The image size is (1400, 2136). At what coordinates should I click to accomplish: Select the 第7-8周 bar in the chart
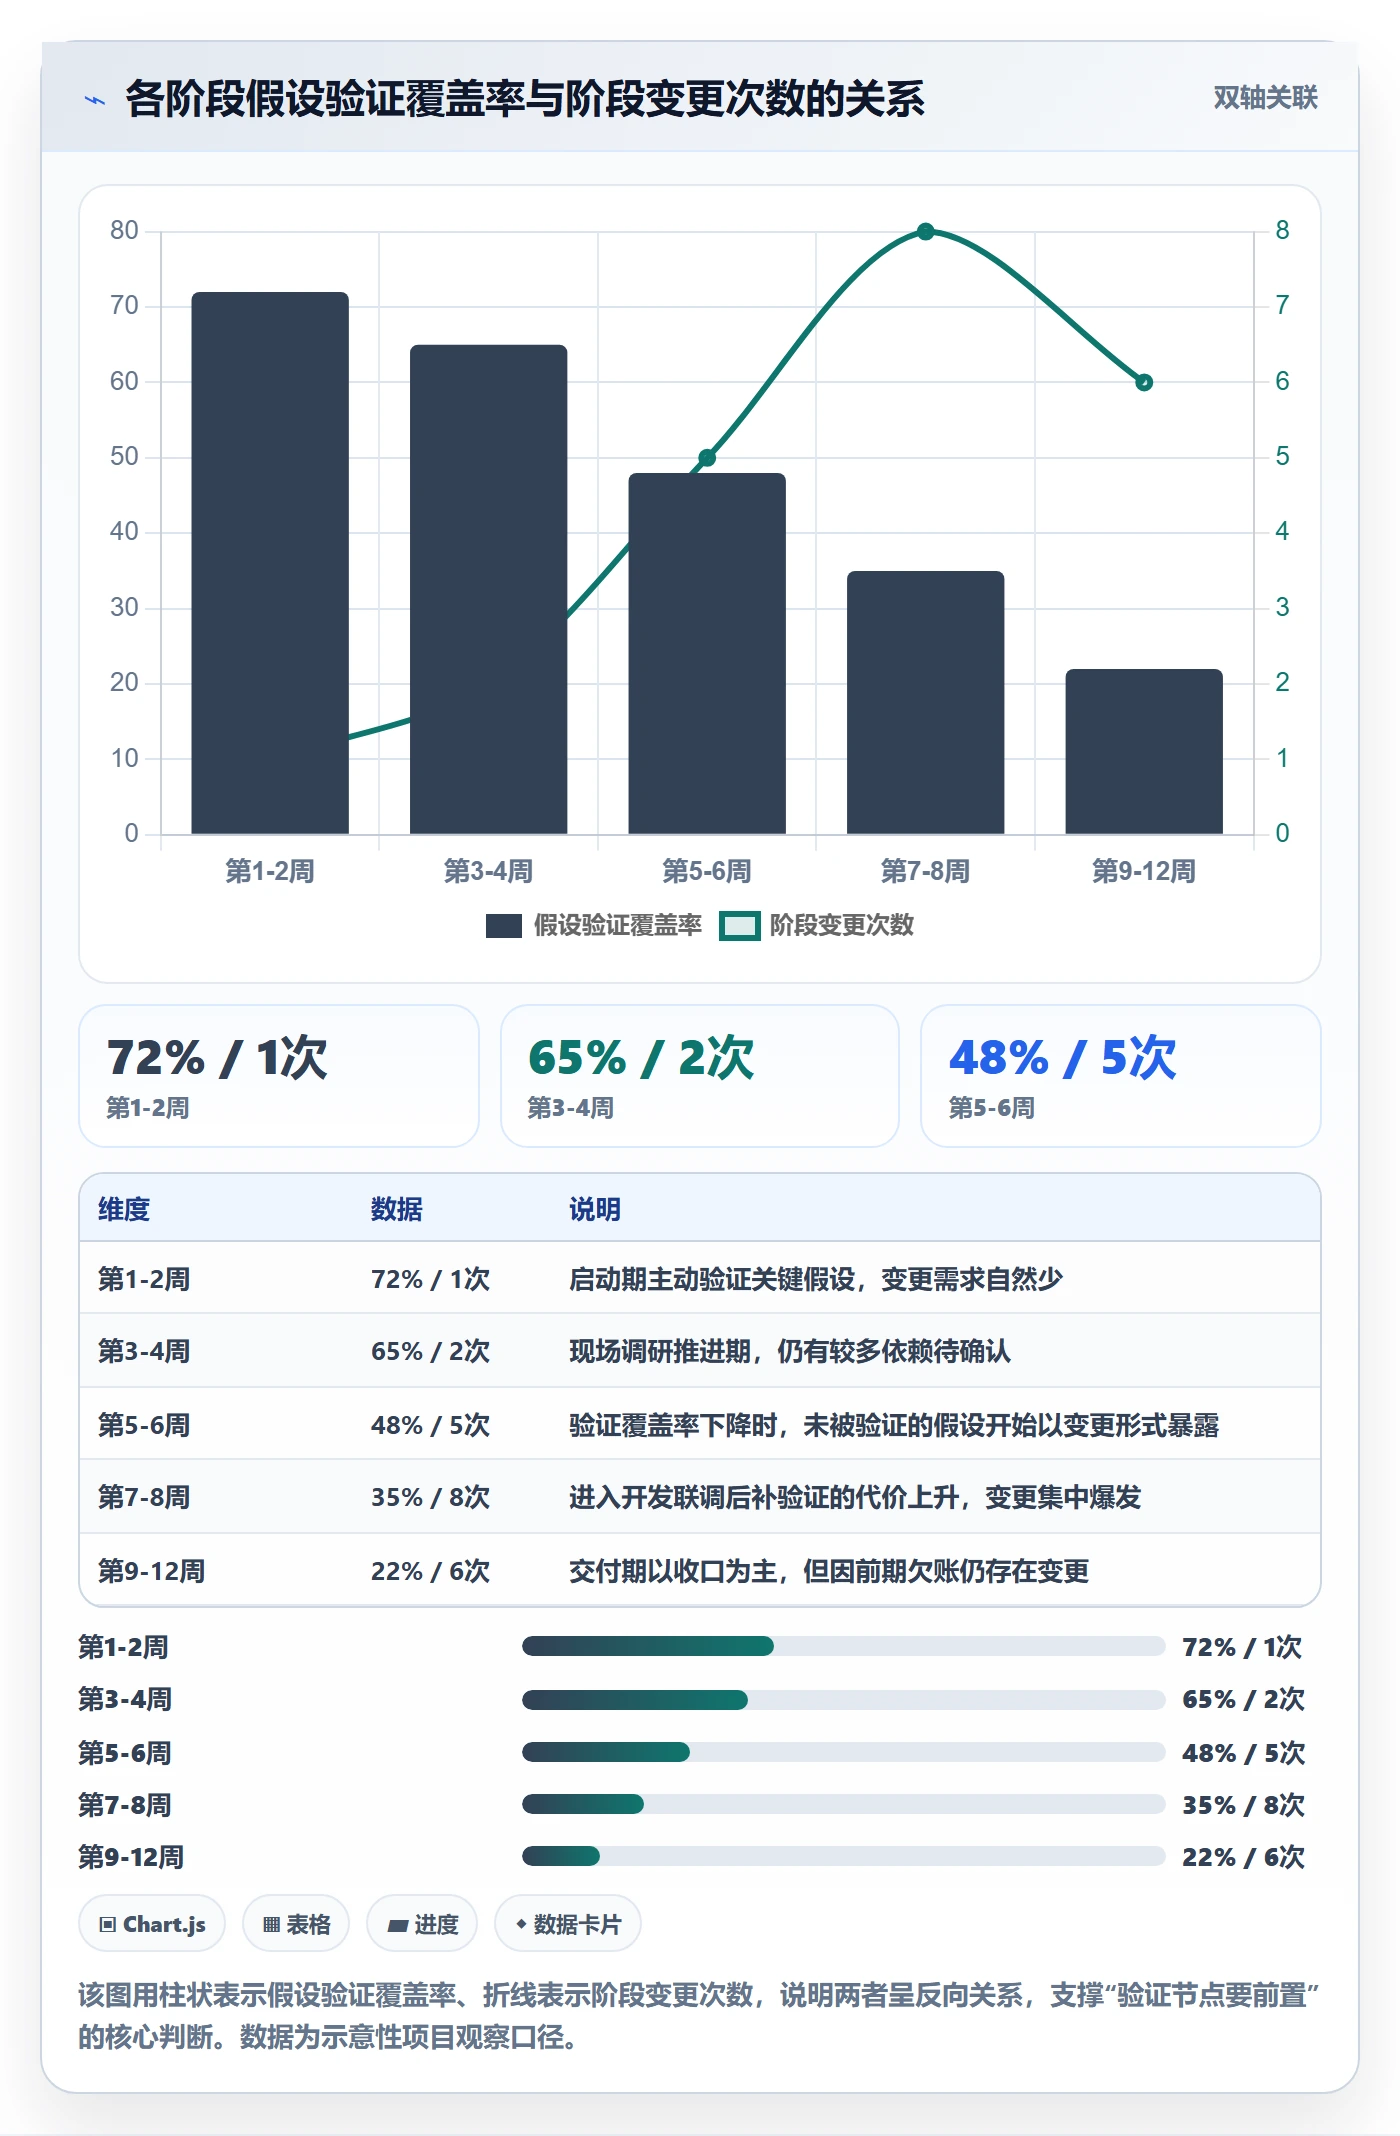coord(925,702)
